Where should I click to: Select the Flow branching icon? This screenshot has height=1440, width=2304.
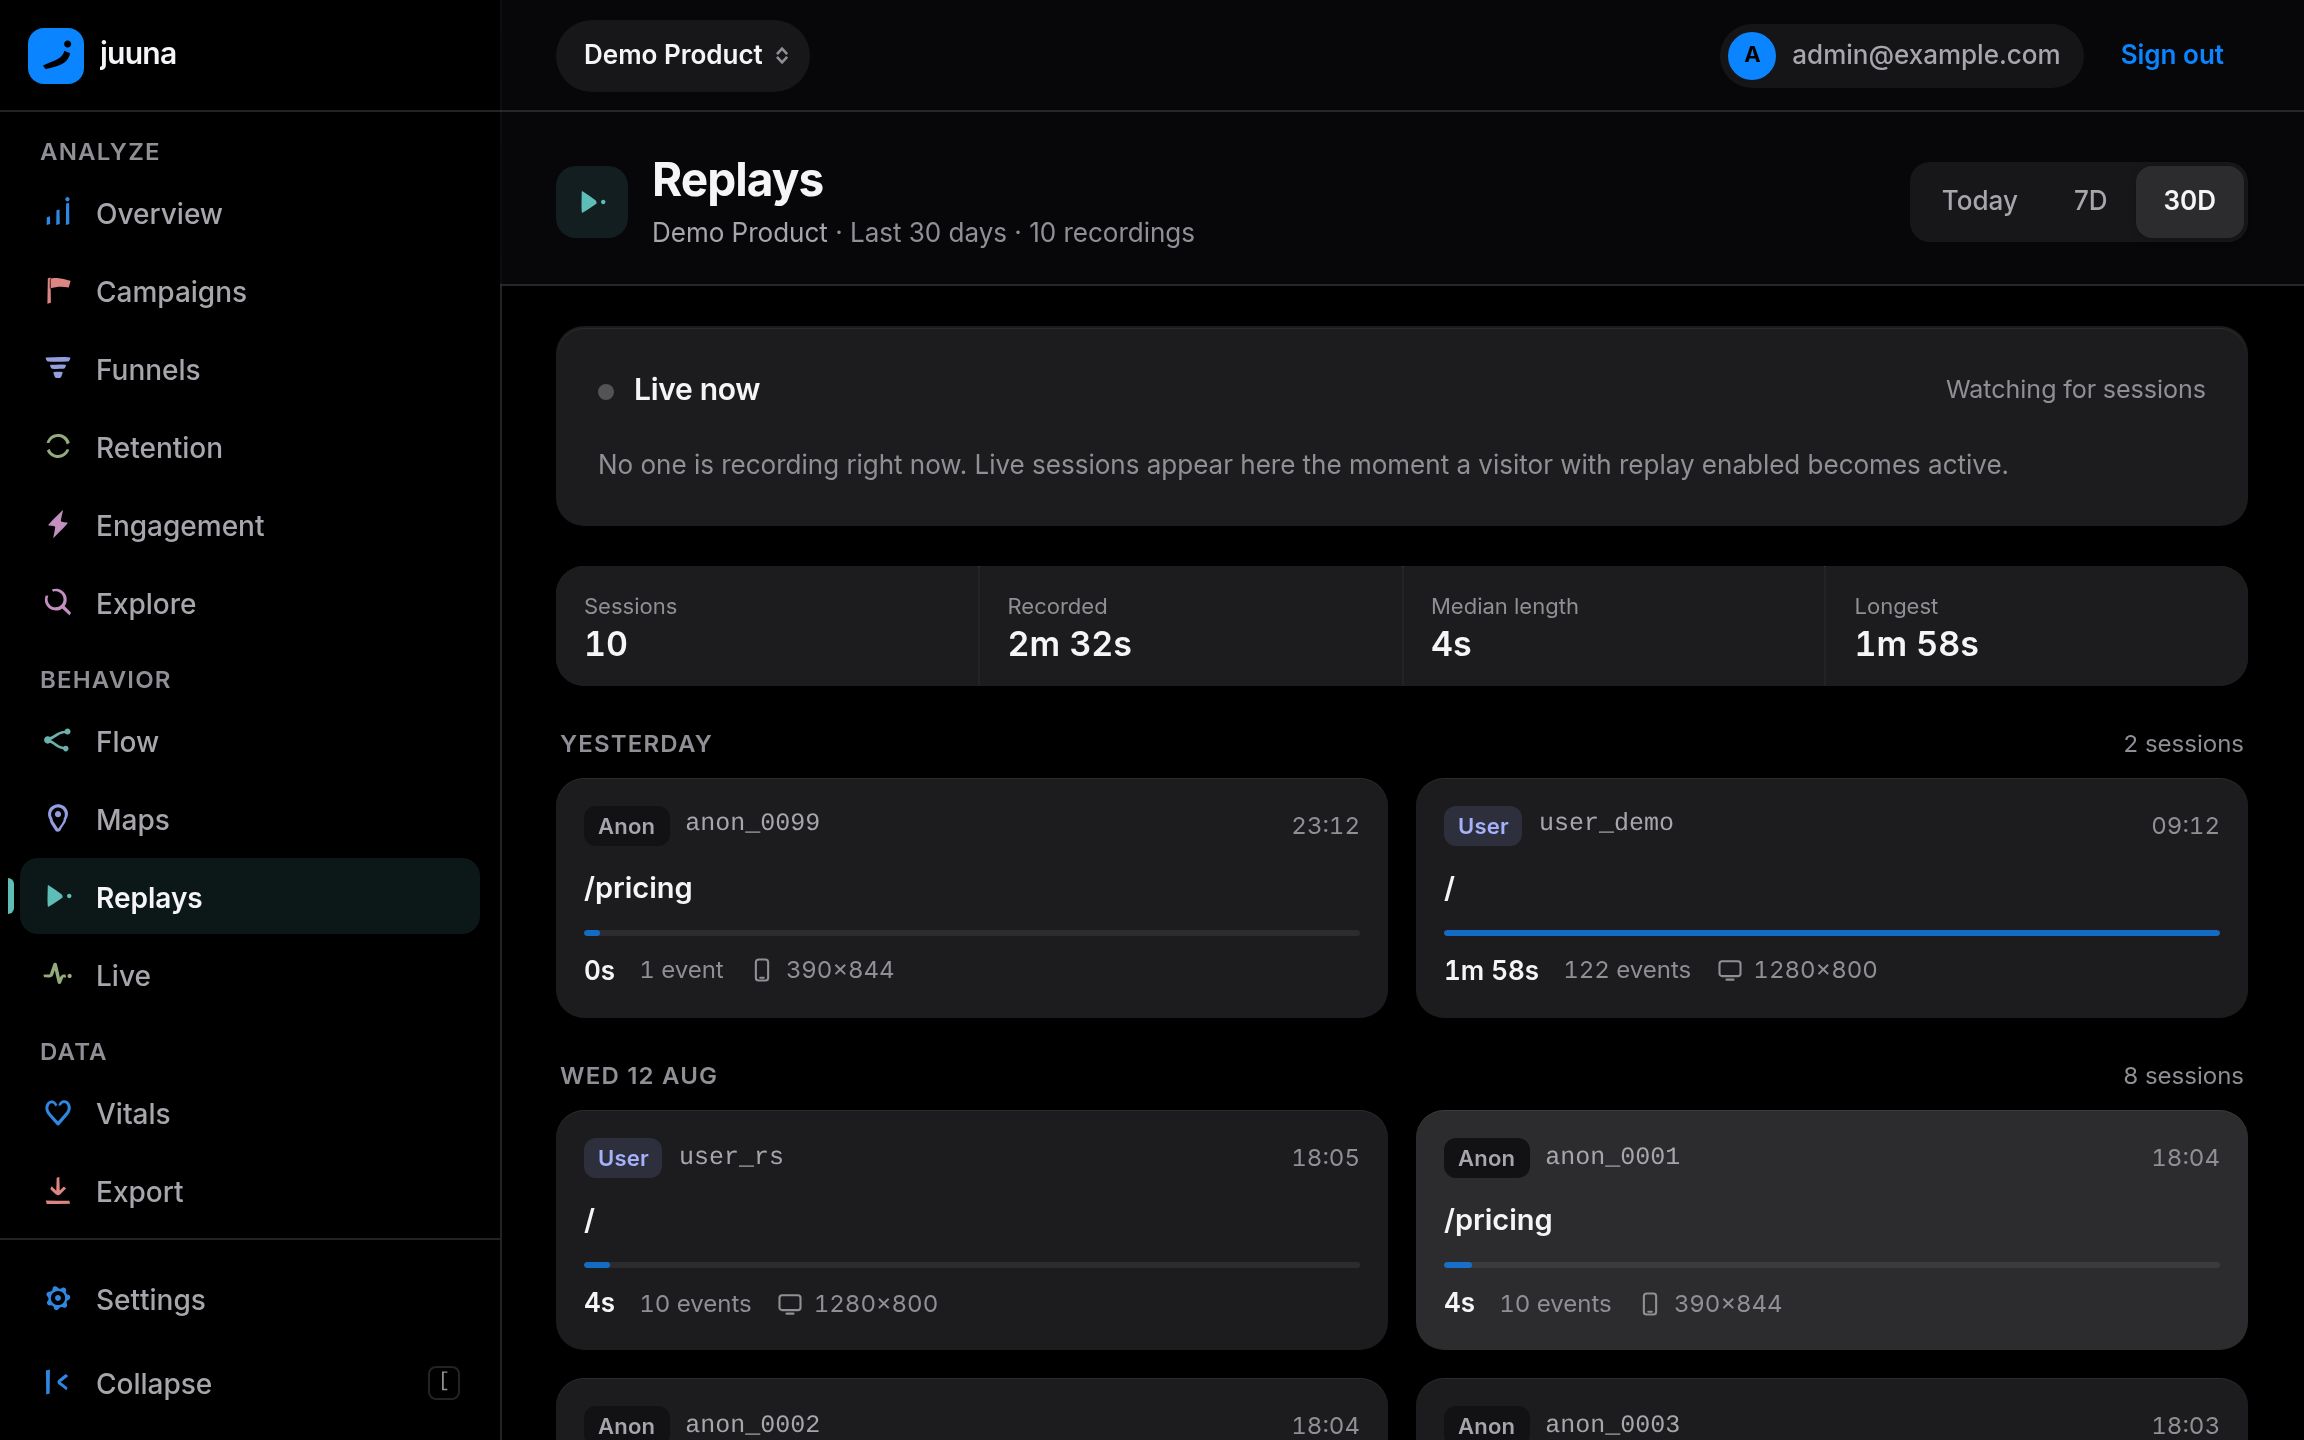tap(58, 741)
